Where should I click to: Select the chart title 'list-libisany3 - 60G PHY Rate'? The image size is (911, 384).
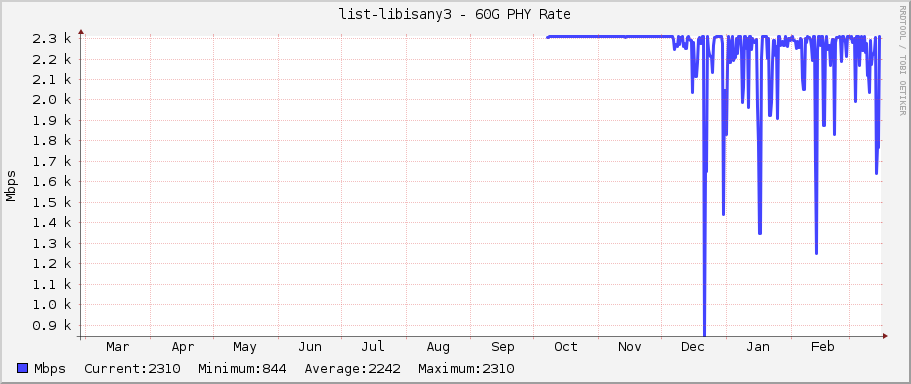(x=455, y=15)
